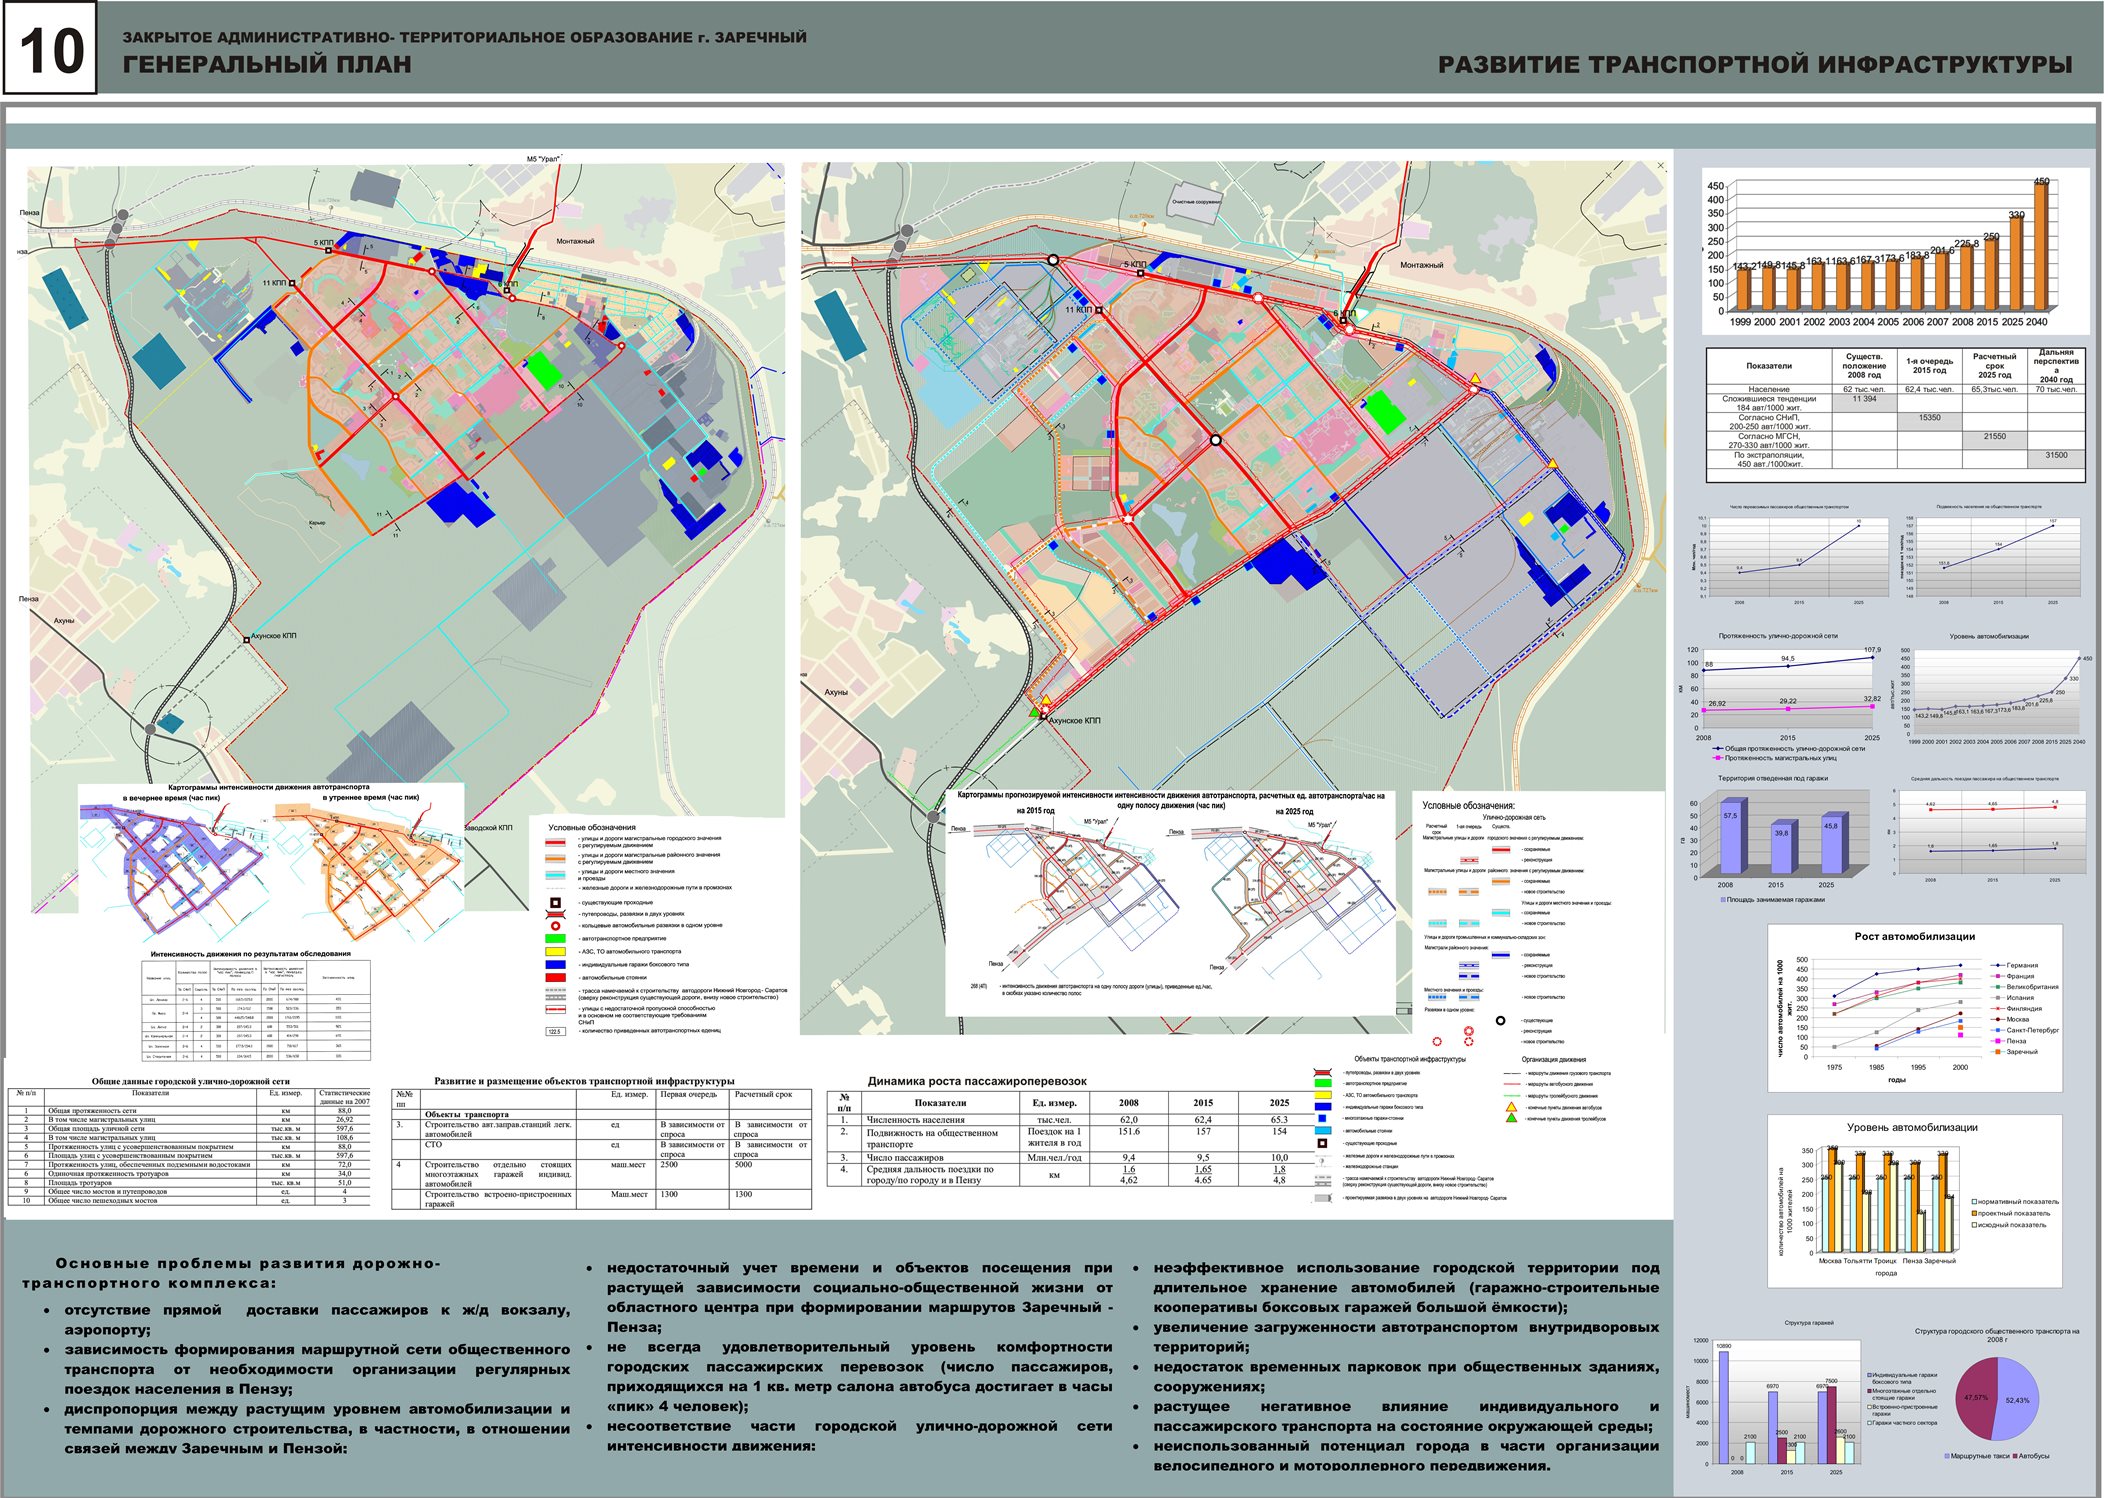2108x1498 pixels.
Task: Click Ахунское КПП marker on left map
Action: (246, 640)
